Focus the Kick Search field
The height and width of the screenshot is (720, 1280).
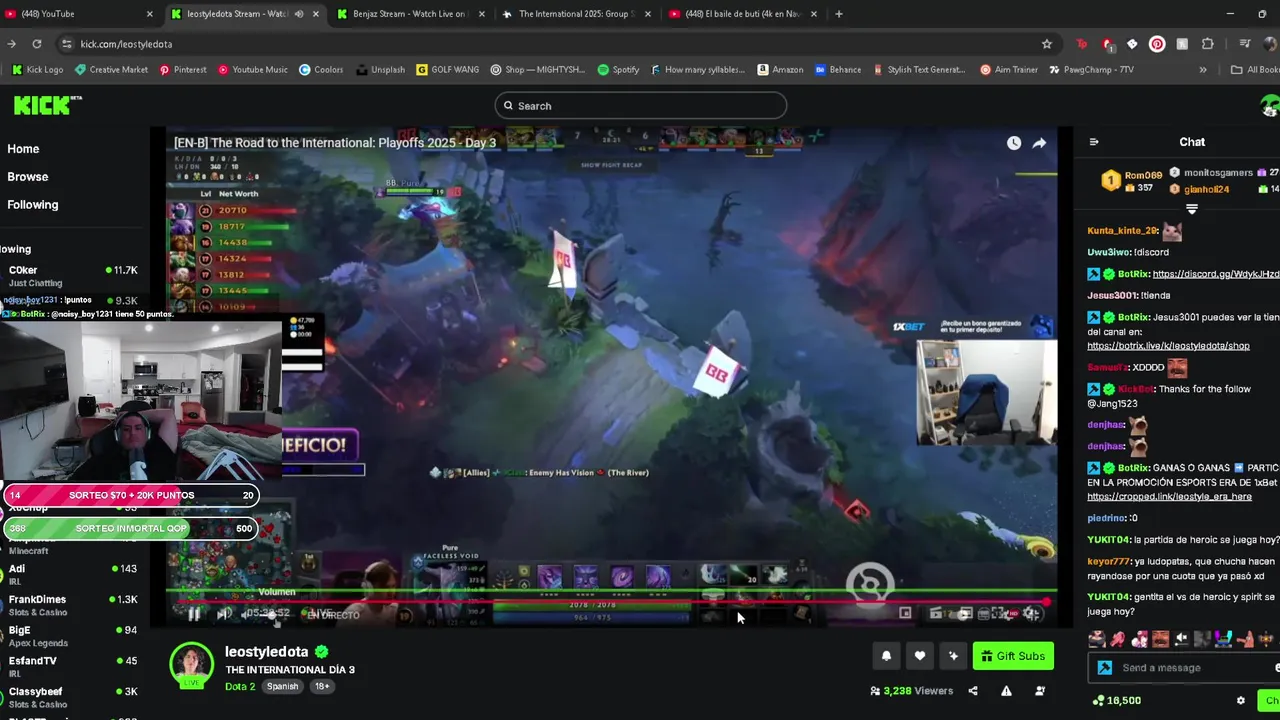pos(640,105)
